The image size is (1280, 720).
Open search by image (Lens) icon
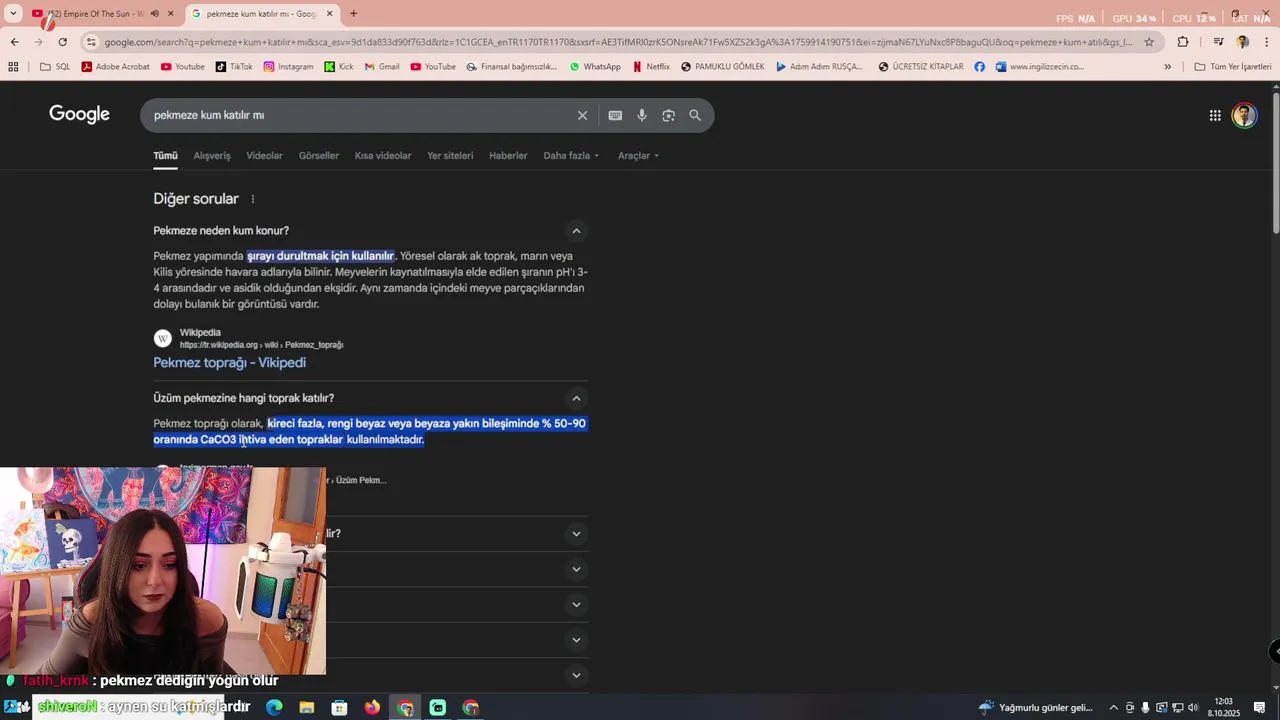tap(668, 115)
